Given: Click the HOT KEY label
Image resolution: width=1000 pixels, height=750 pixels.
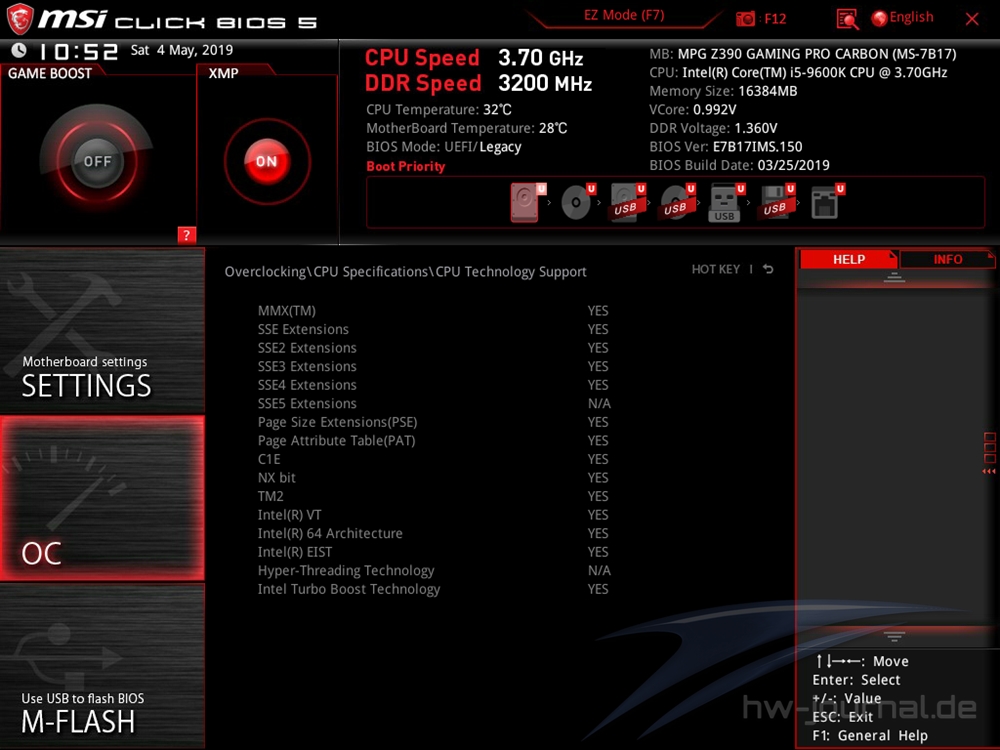Looking at the screenshot, I should [x=716, y=269].
